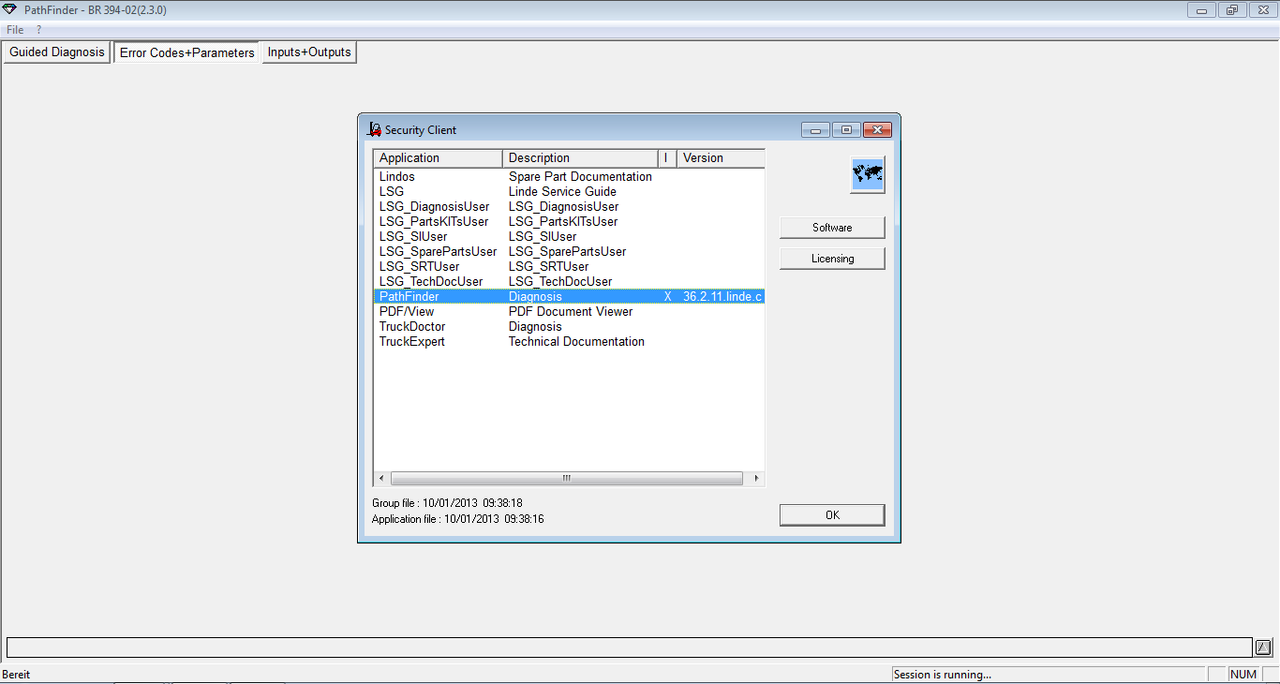Click the list's right scroll arrow
Viewport: 1280px width, 684px height.
pos(757,478)
